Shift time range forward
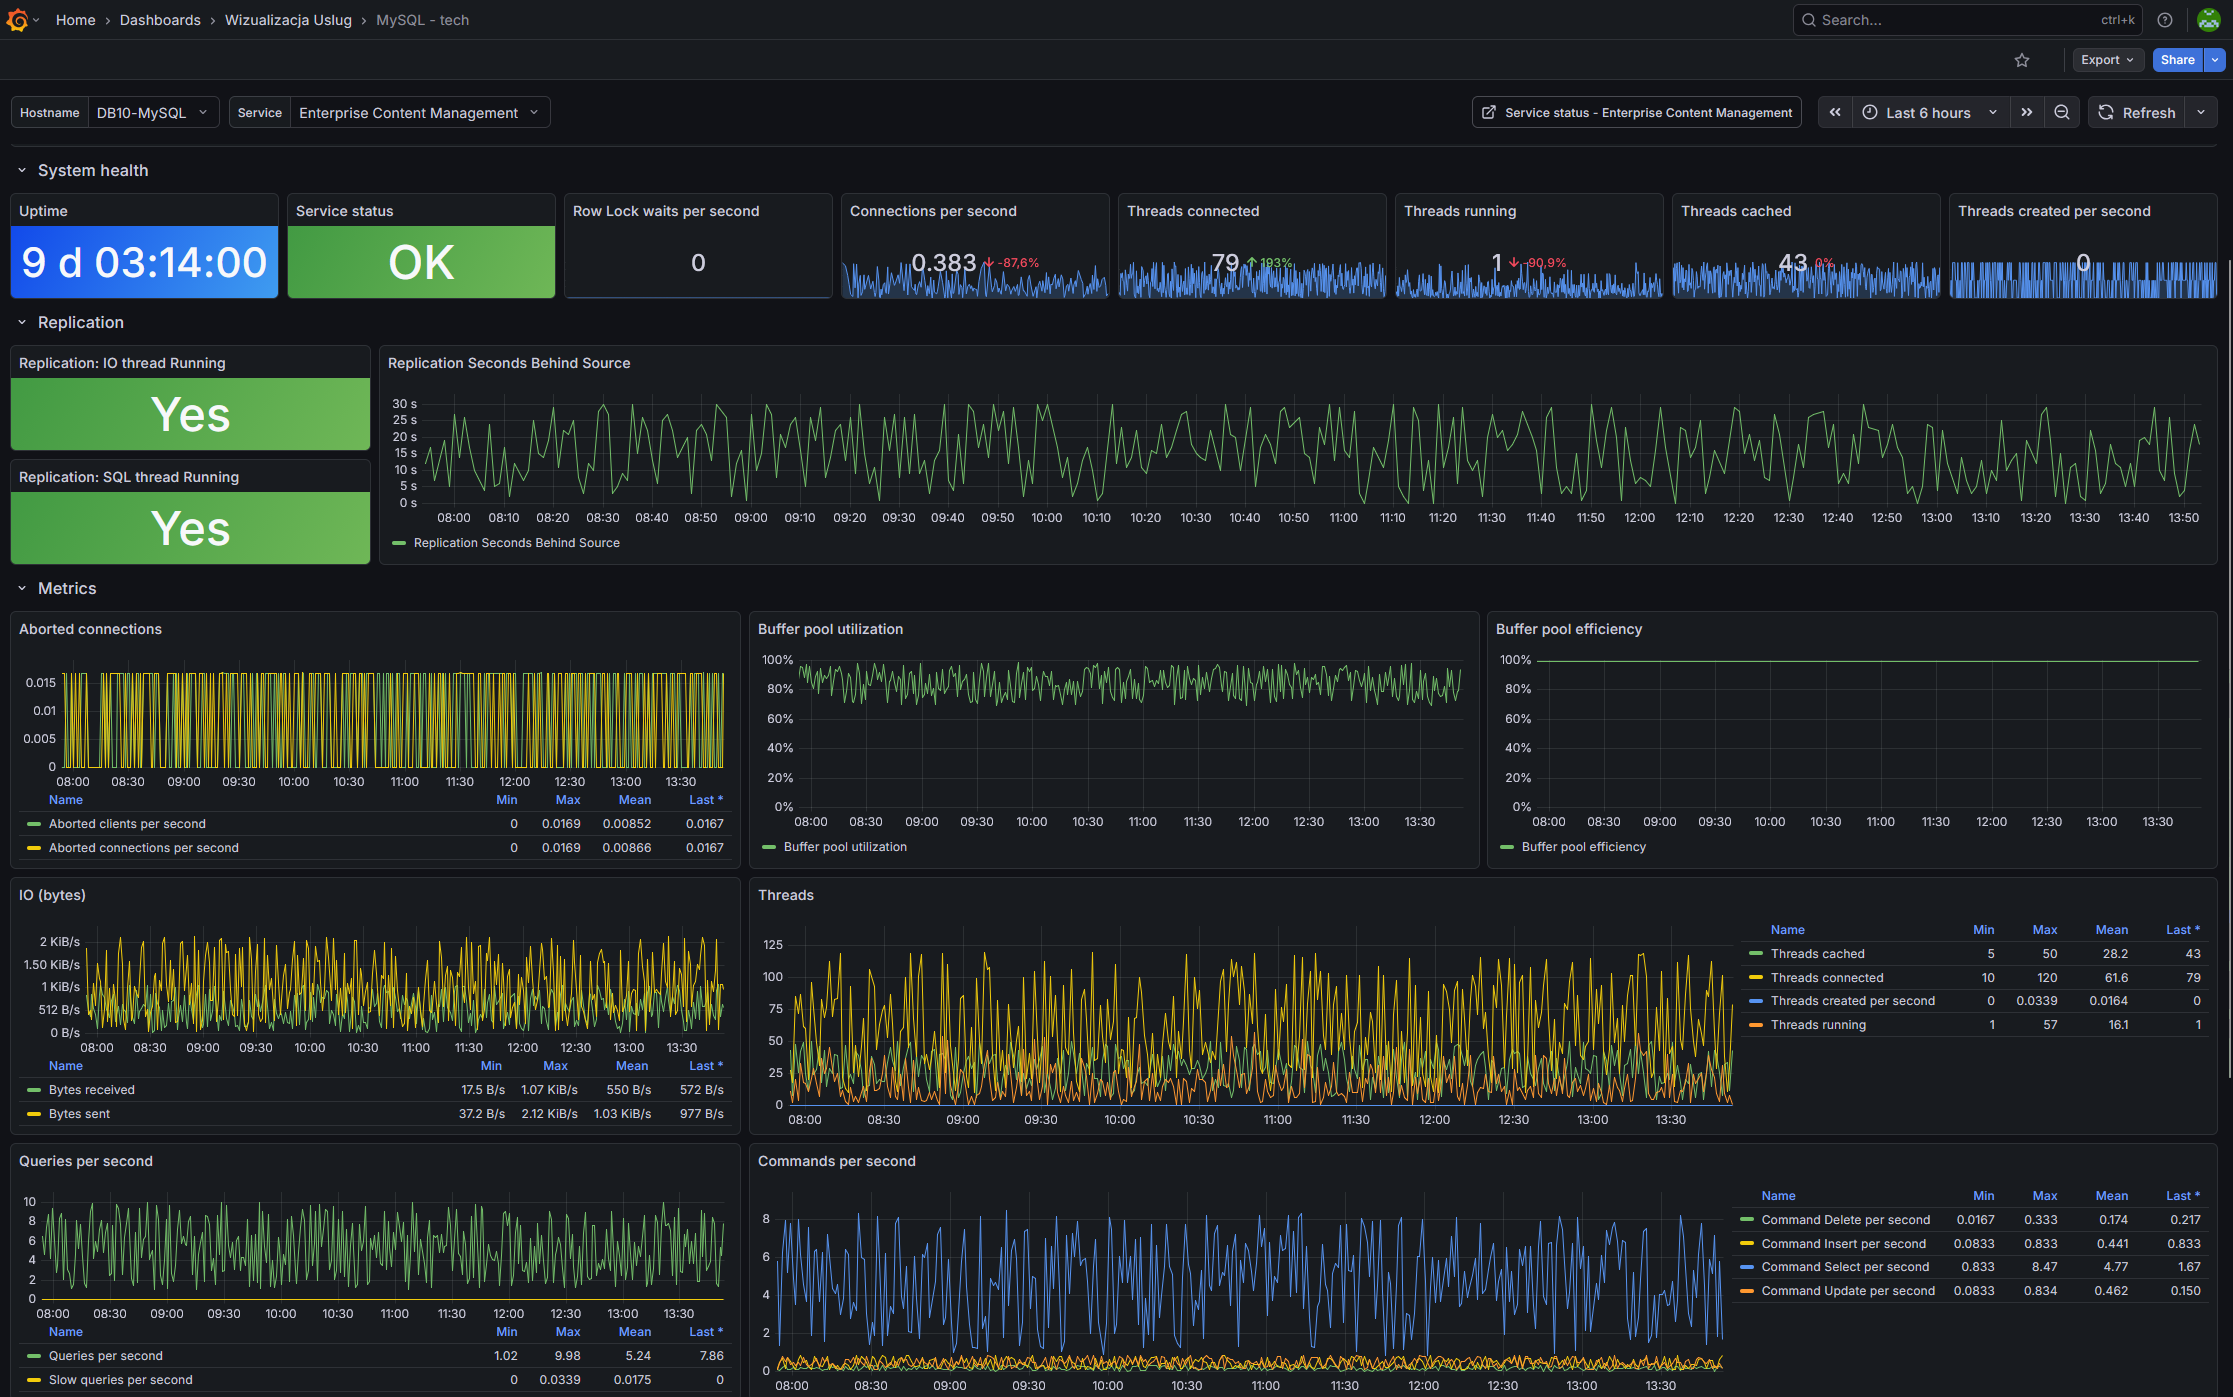This screenshot has width=2233, height=1397. coord(2027,113)
